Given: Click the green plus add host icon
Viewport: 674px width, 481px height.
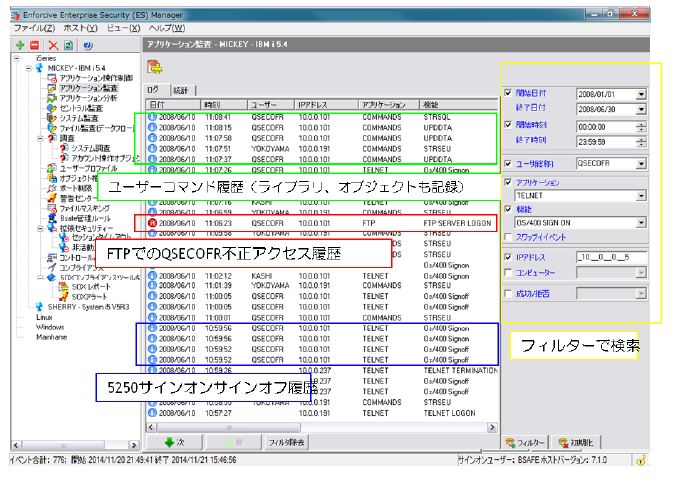Looking at the screenshot, I should coord(20,45).
